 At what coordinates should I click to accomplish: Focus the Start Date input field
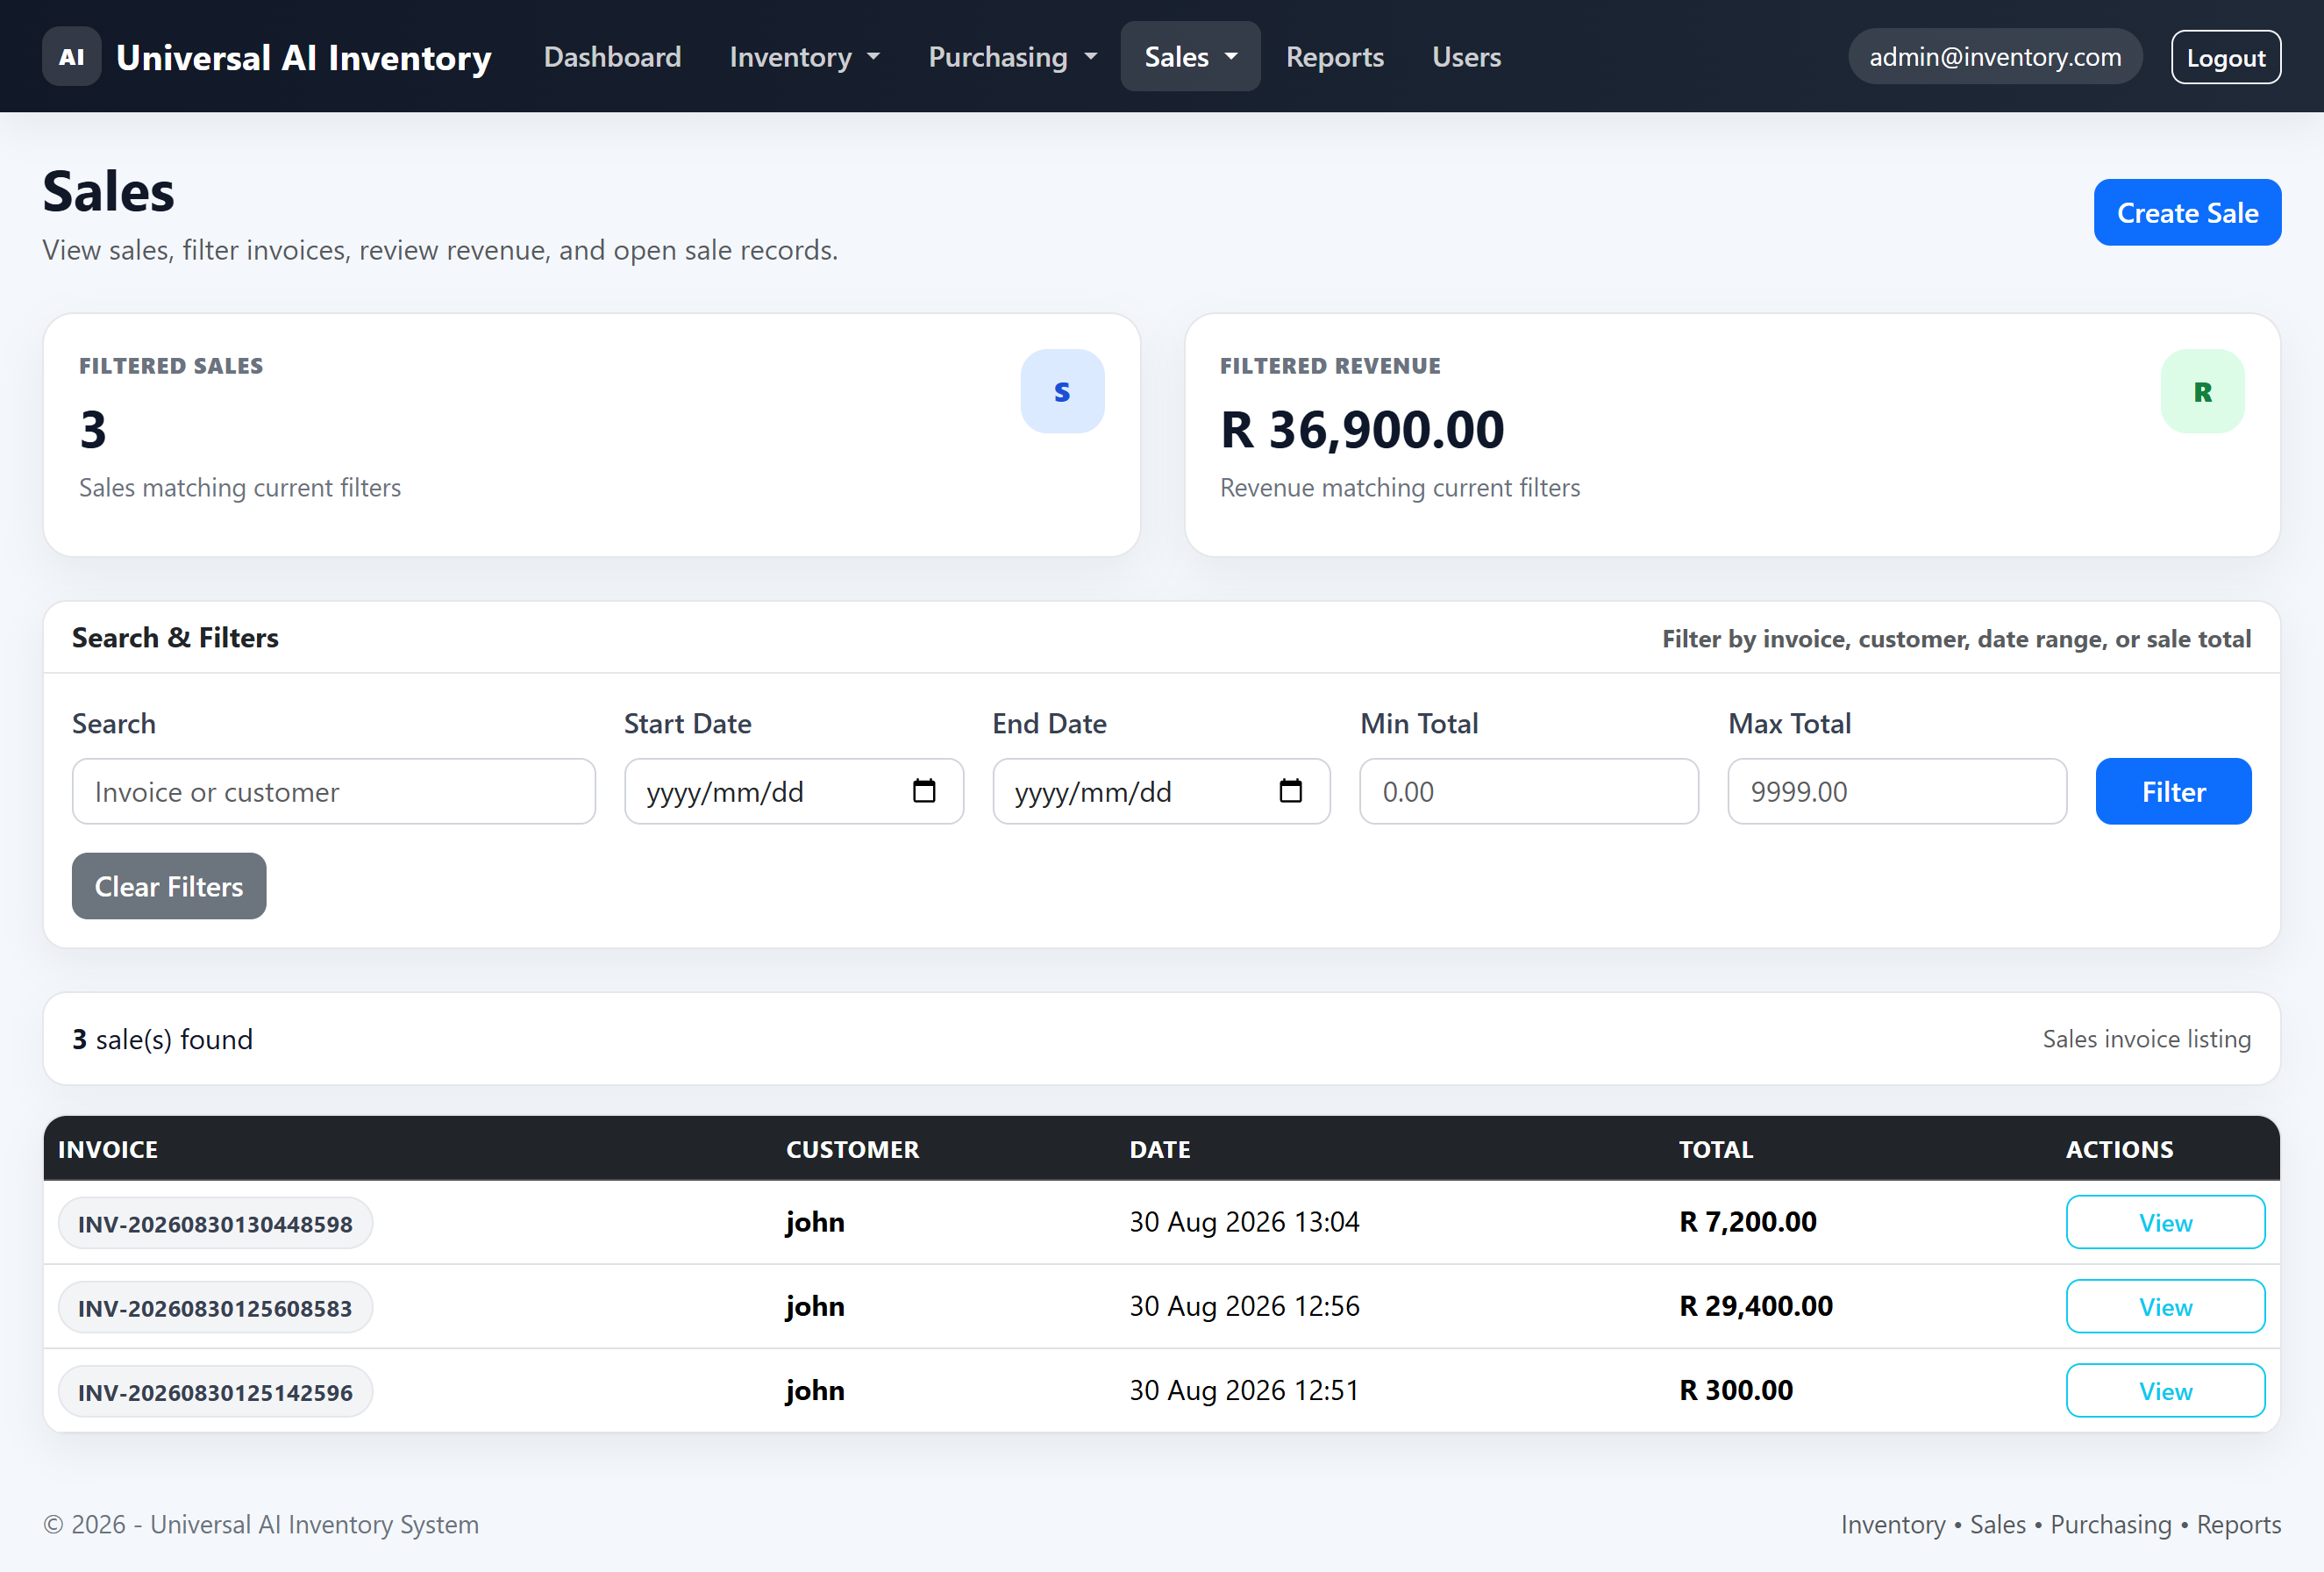click(794, 791)
